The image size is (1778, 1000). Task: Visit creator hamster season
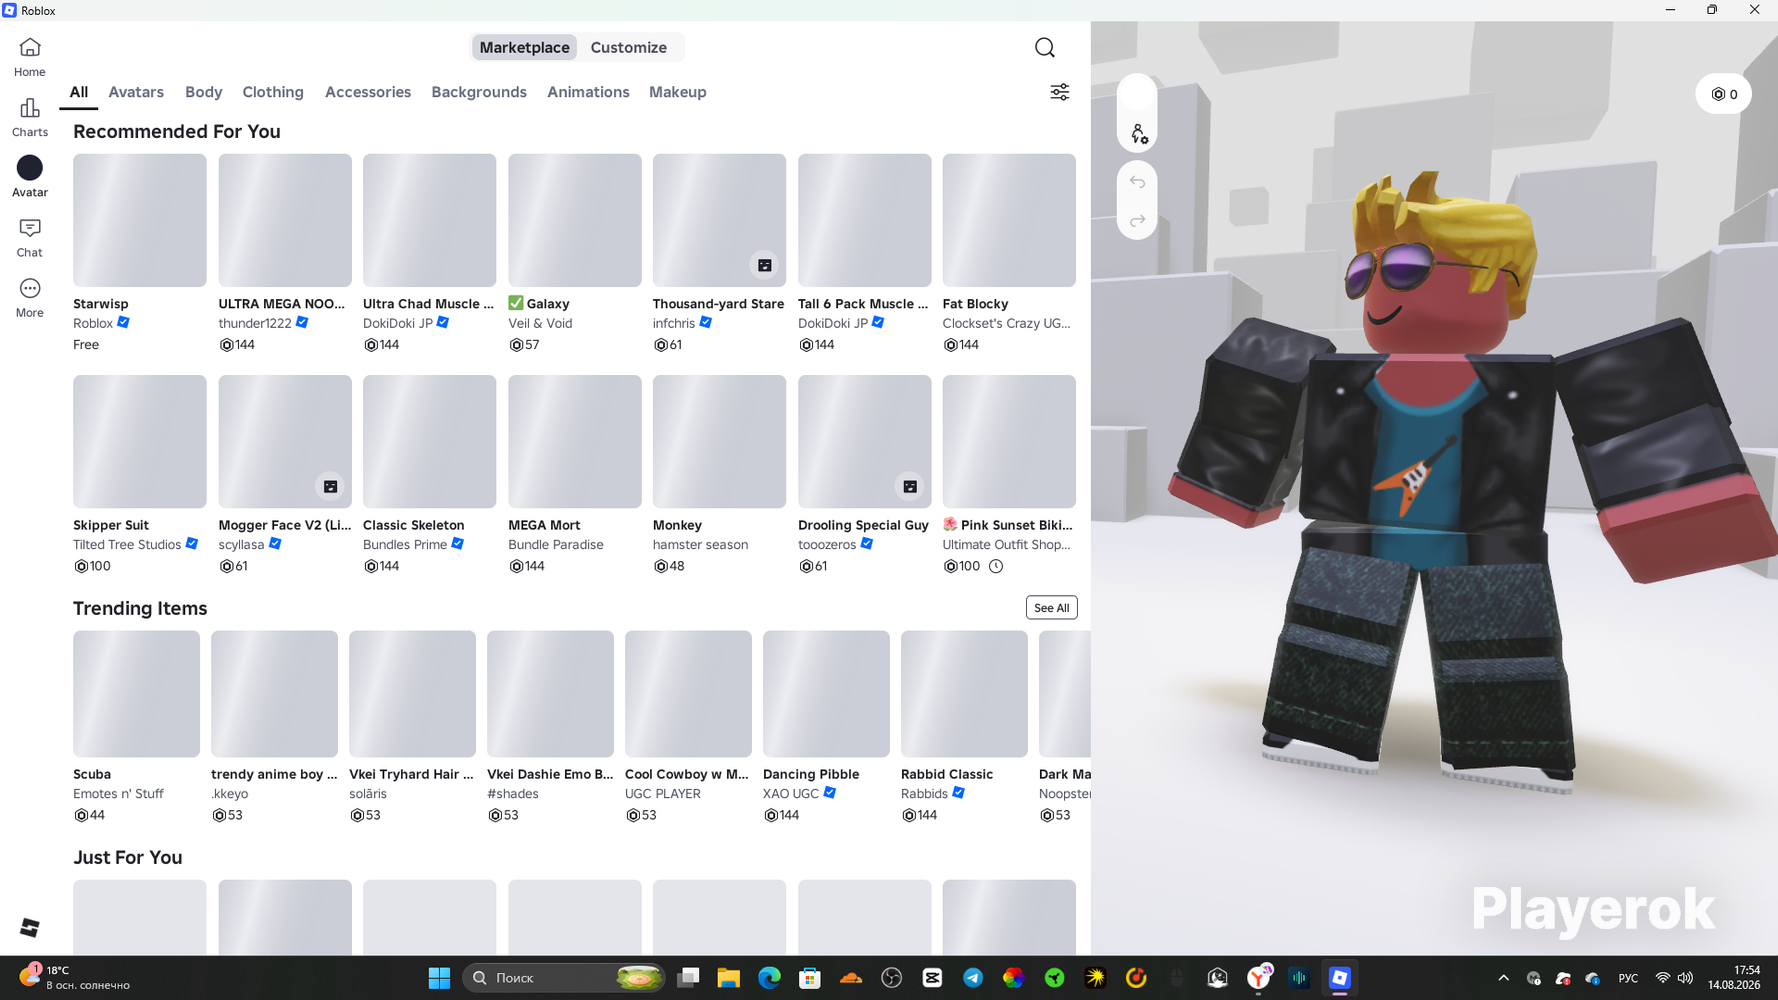click(700, 545)
